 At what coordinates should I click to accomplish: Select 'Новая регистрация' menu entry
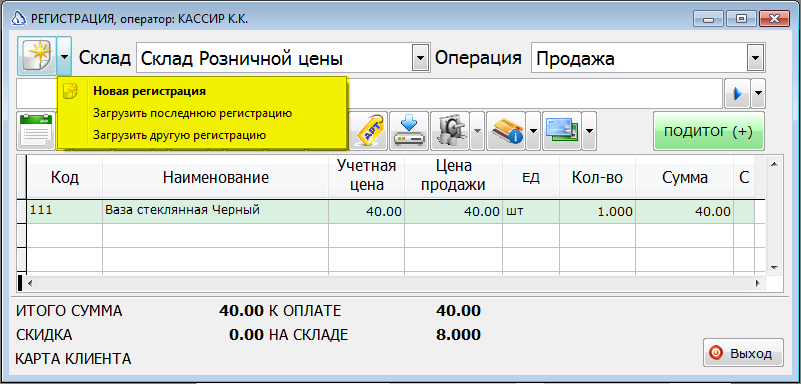(149, 91)
